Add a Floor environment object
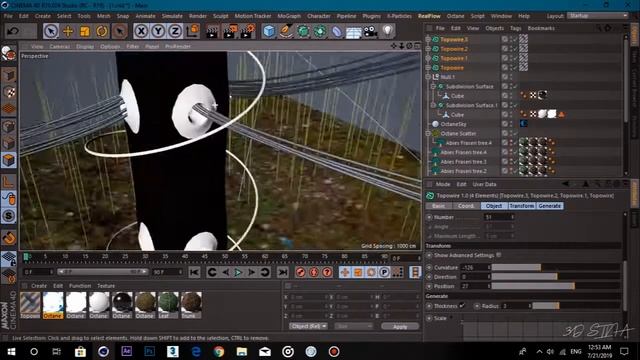This screenshot has width=640, height=360. 353,31
